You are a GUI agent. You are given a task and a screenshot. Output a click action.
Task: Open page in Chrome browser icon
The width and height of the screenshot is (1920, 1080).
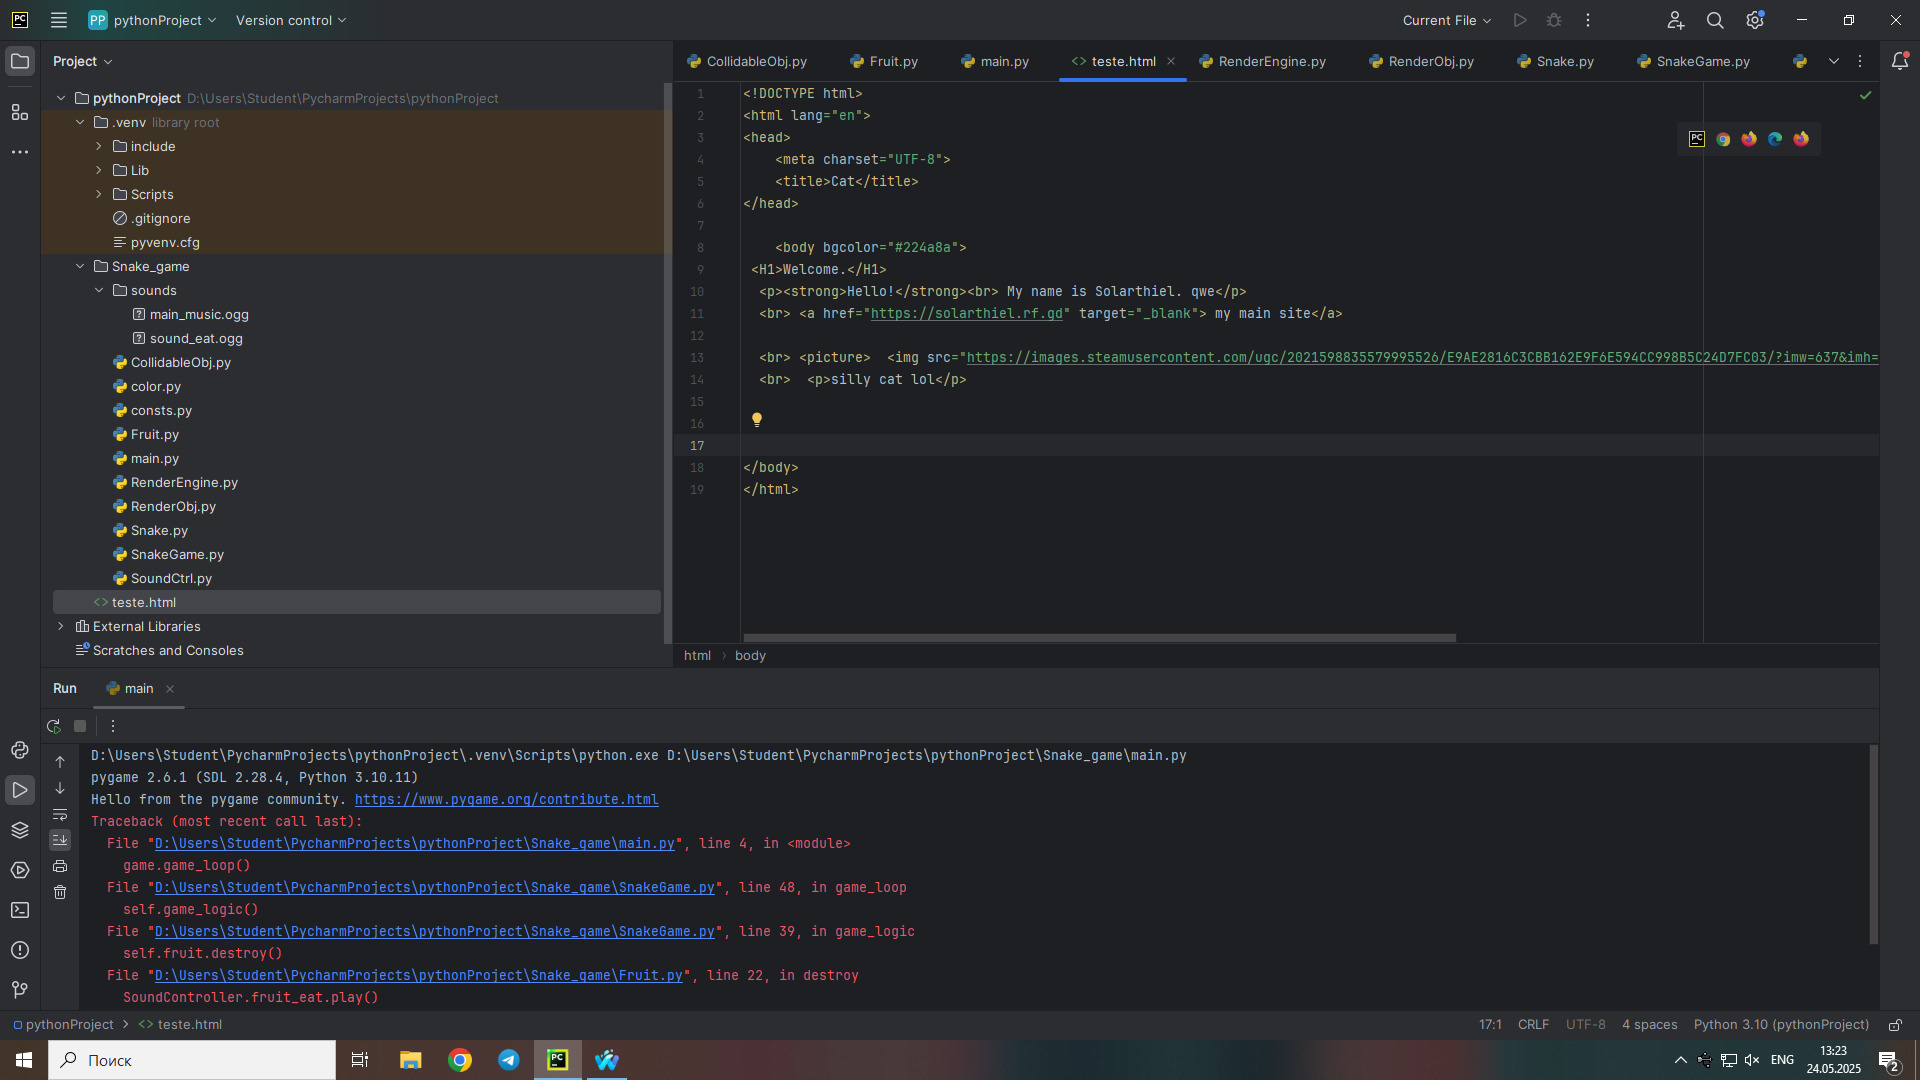click(x=1723, y=139)
